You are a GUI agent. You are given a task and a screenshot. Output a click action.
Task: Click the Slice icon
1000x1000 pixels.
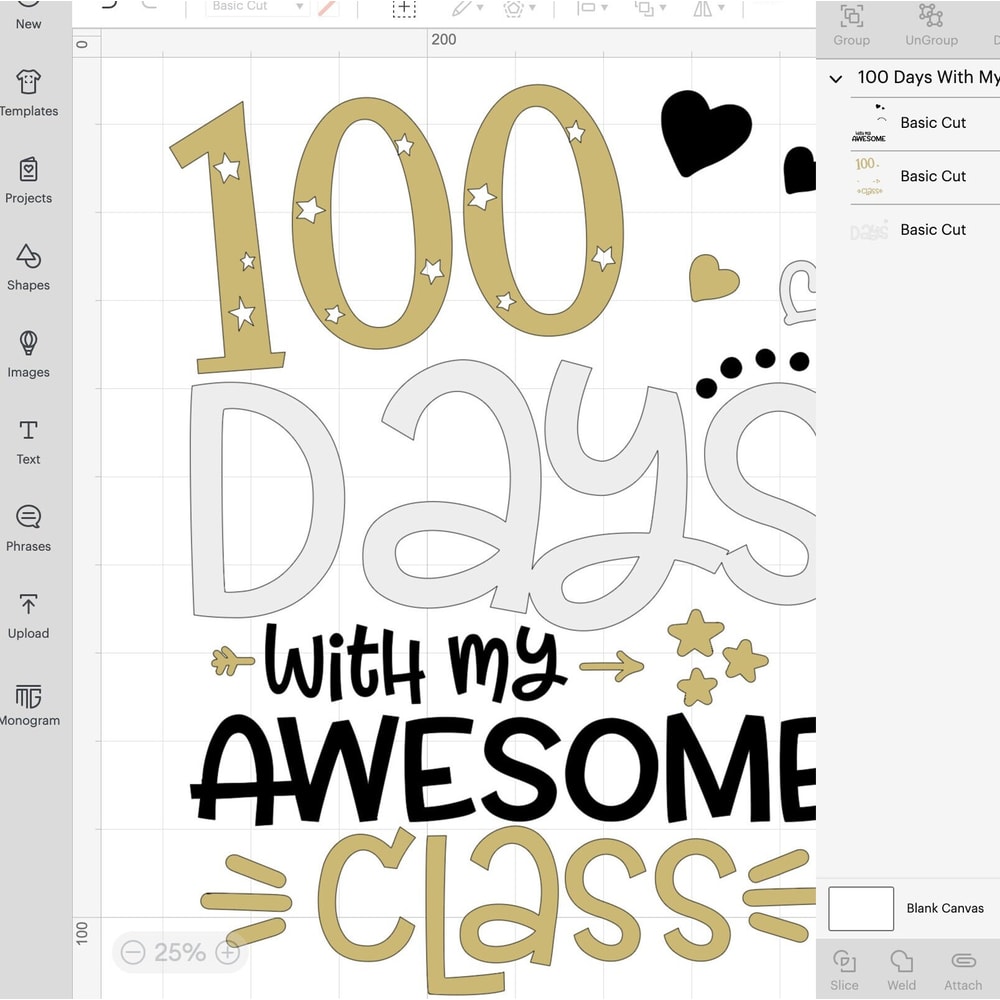[845, 967]
